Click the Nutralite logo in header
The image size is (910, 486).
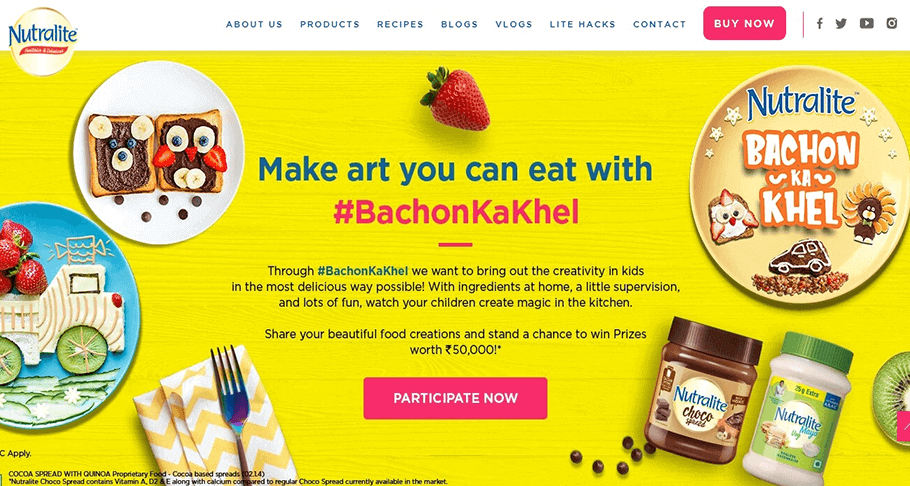click(42, 42)
